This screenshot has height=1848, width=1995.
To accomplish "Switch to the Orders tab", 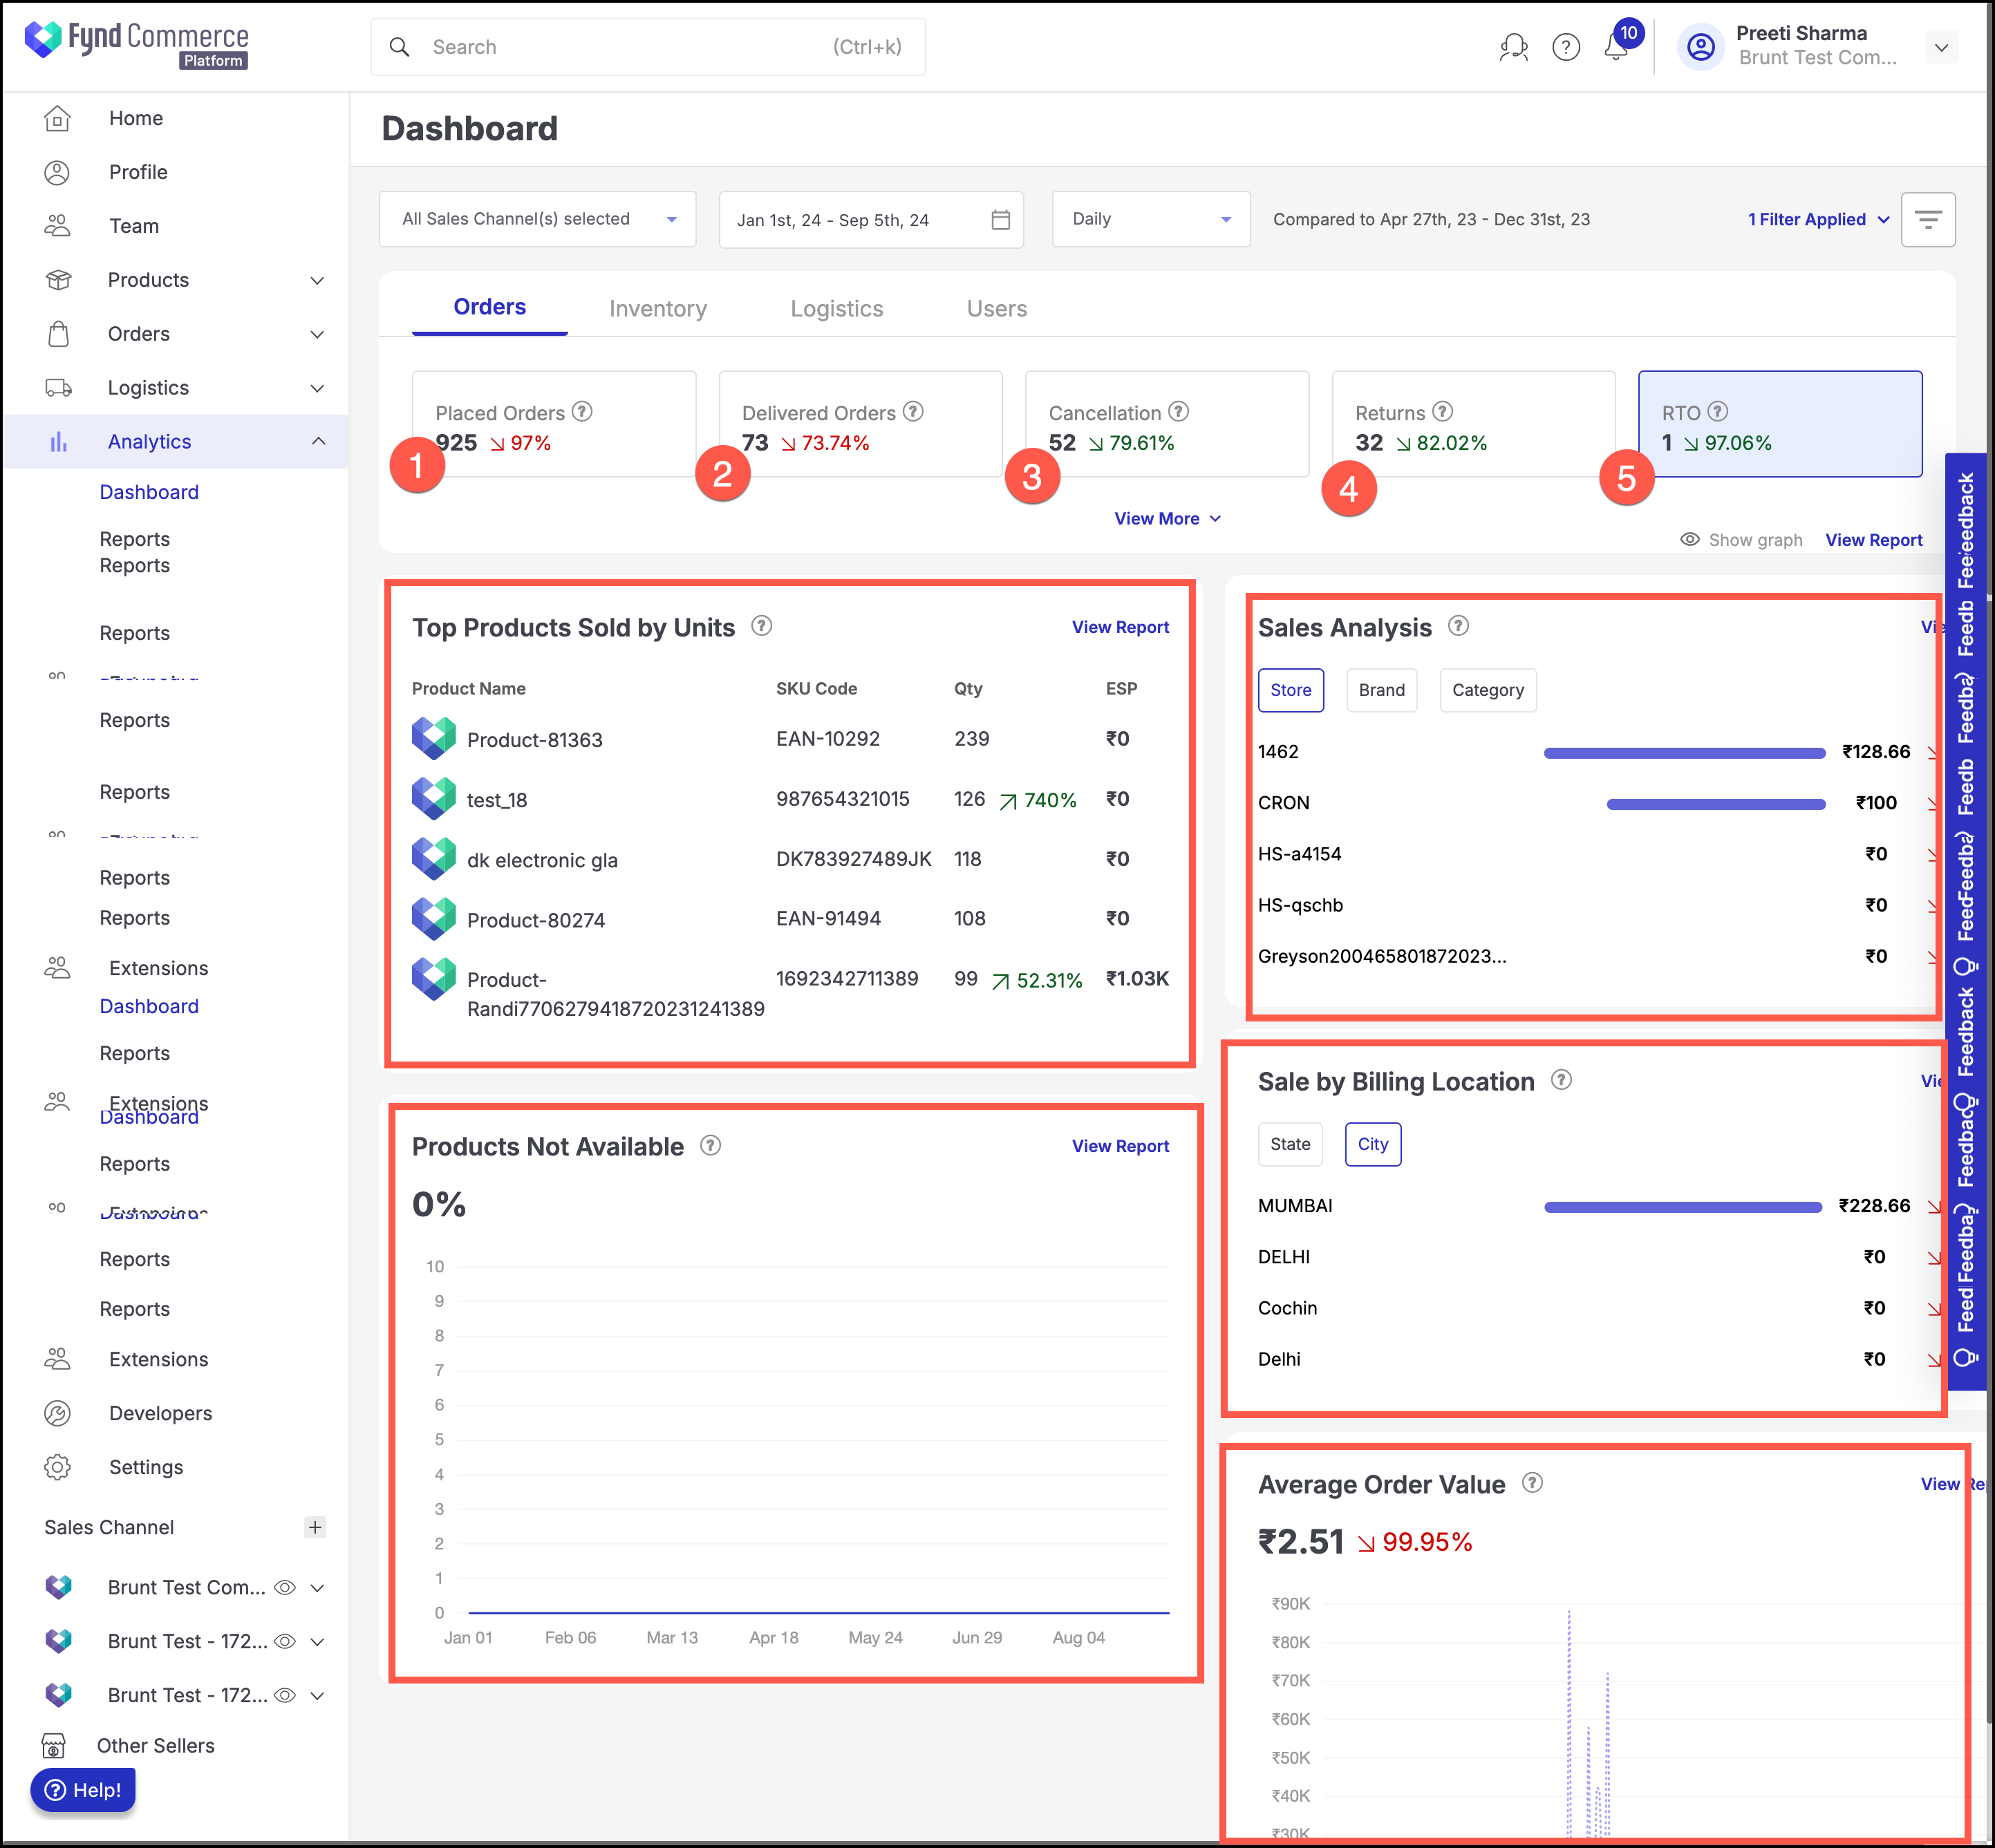I will [x=490, y=307].
